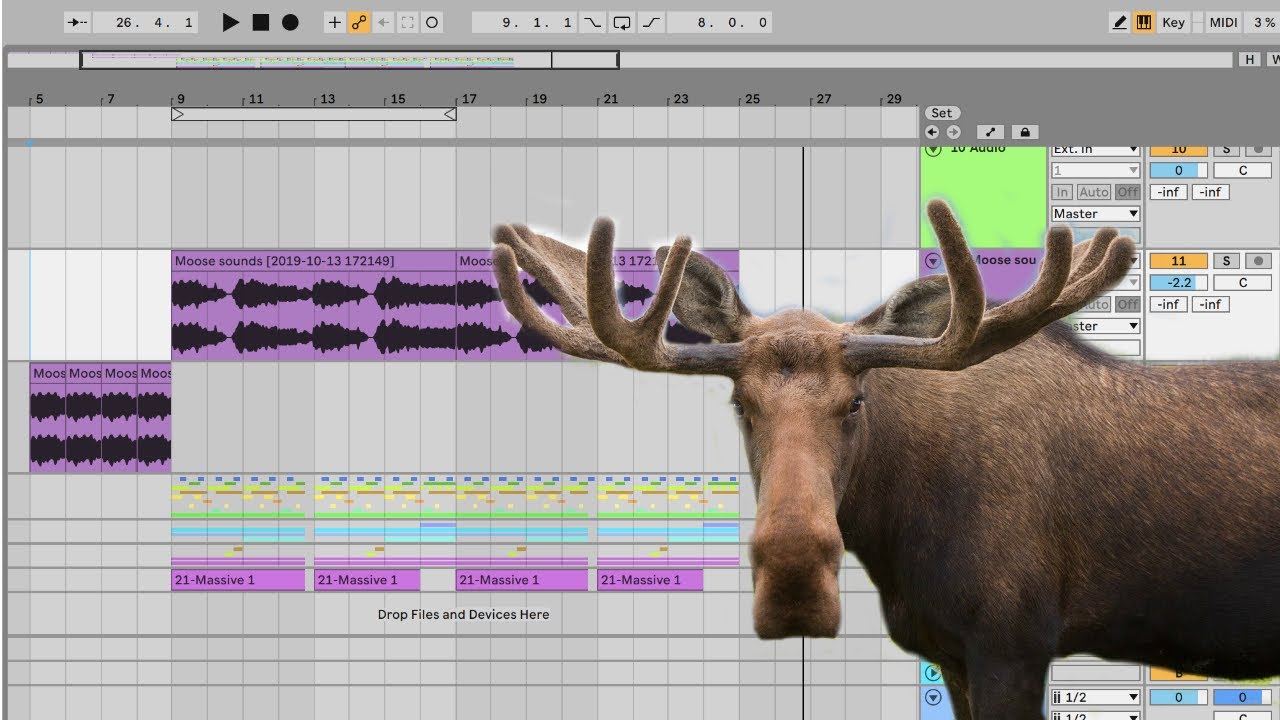Toggle the Automation Mode icon

[x=990, y=132]
